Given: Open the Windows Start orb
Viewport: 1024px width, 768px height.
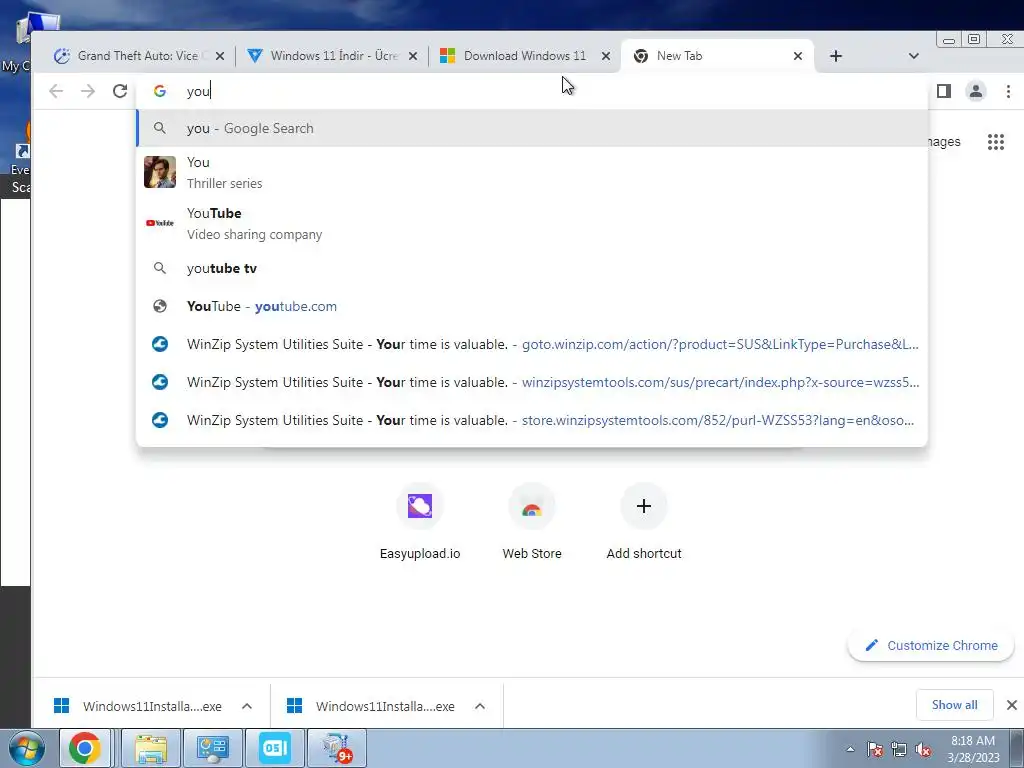Looking at the screenshot, I should pyautogui.click(x=27, y=748).
